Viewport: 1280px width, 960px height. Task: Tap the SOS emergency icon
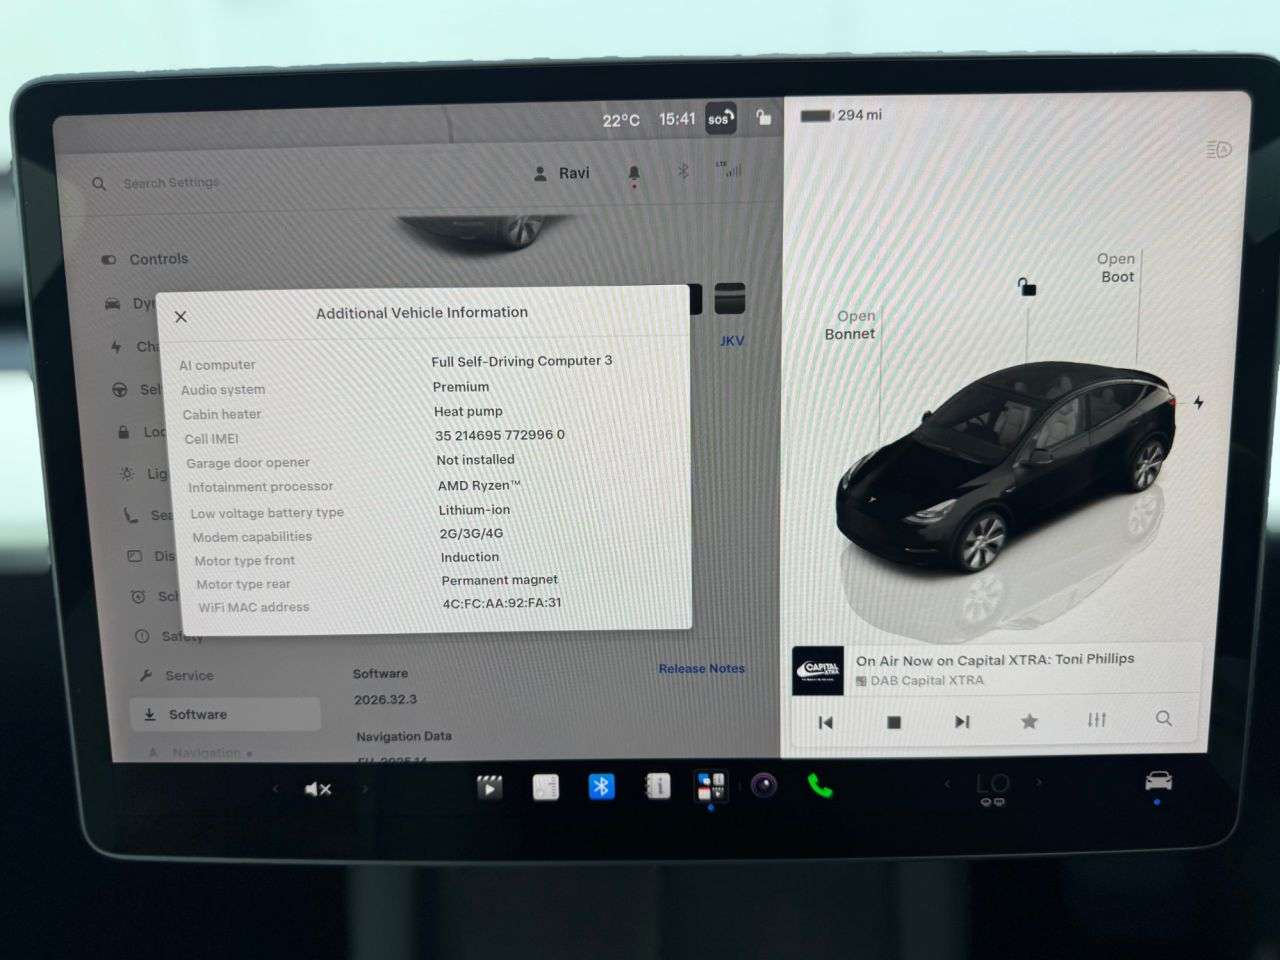point(720,119)
